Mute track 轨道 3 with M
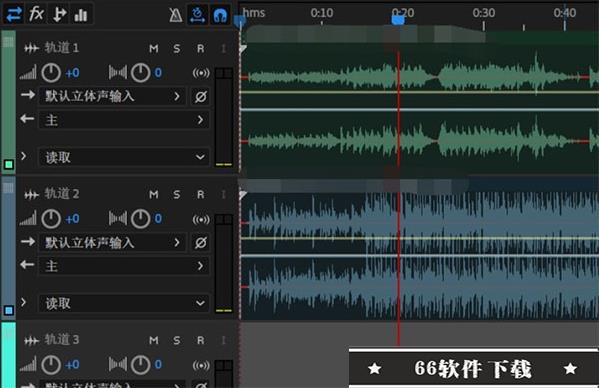599x388 pixels. (x=154, y=340)
